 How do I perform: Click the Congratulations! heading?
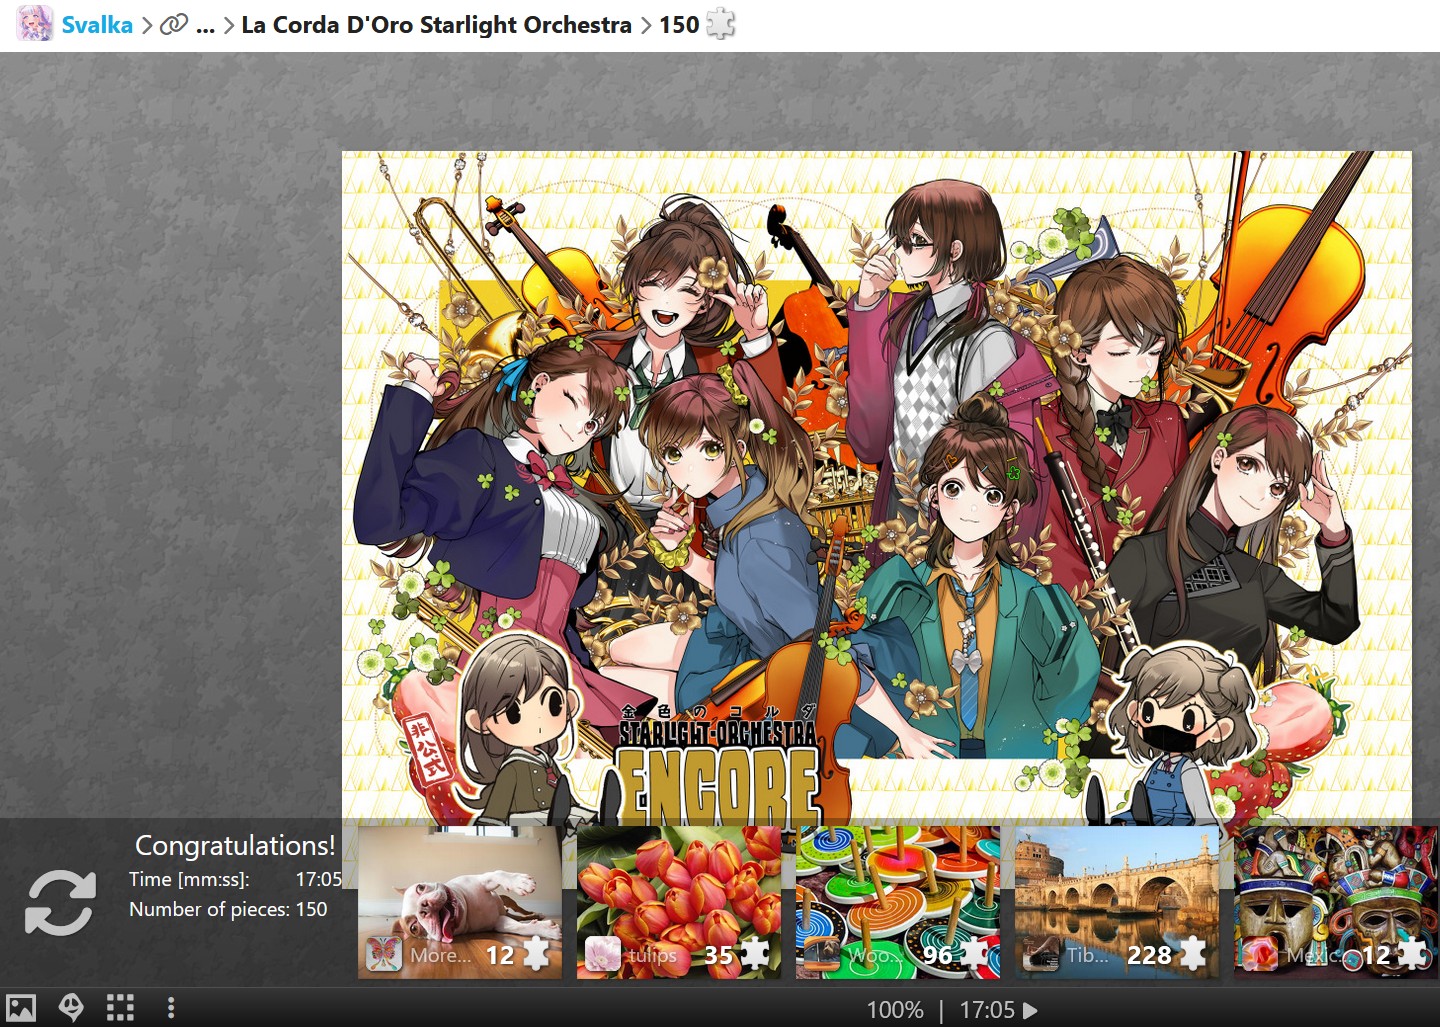235,845
